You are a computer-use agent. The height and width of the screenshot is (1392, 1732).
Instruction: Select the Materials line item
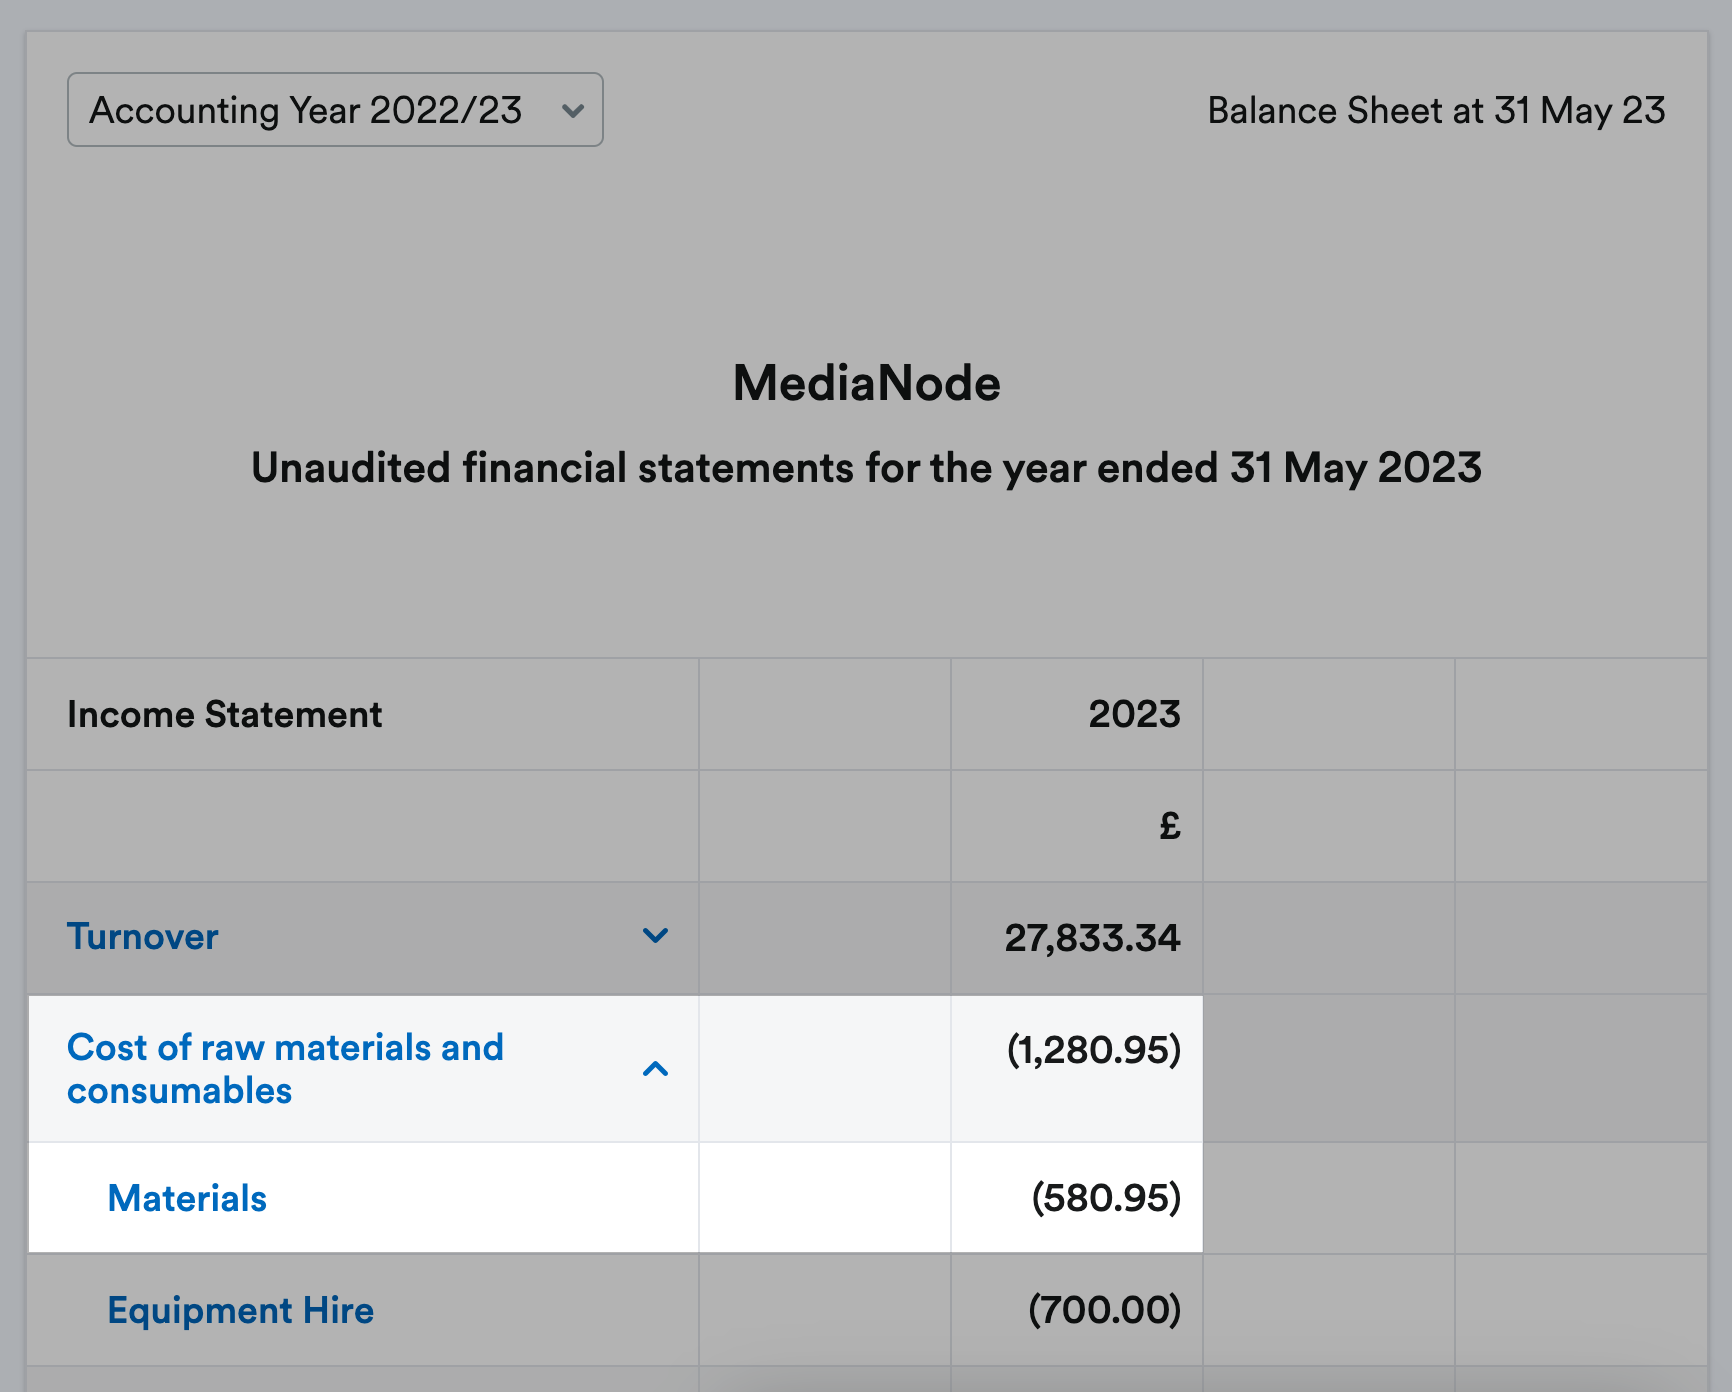[186, 1198]
